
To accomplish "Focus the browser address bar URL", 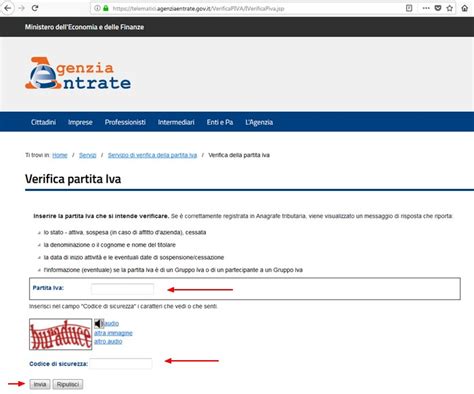I will point(198,8).
